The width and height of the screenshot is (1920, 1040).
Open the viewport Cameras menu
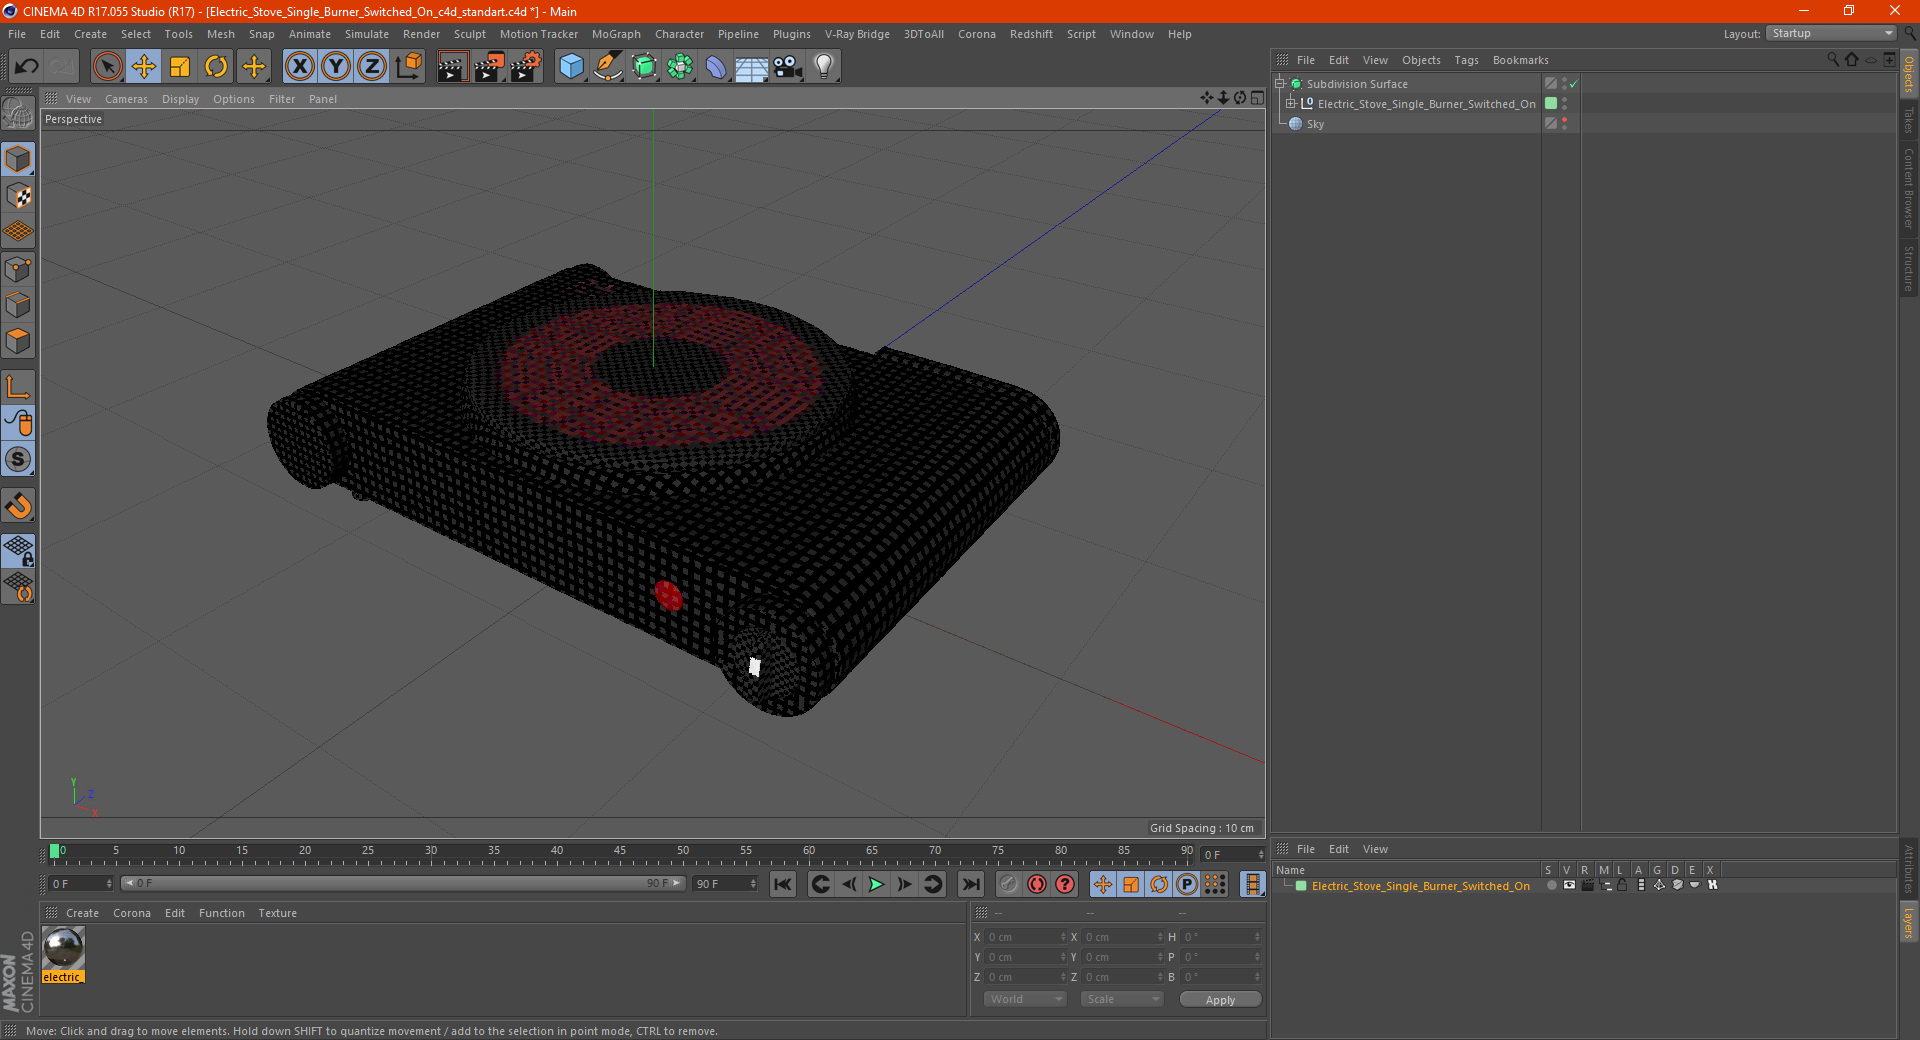click(126, 99)
